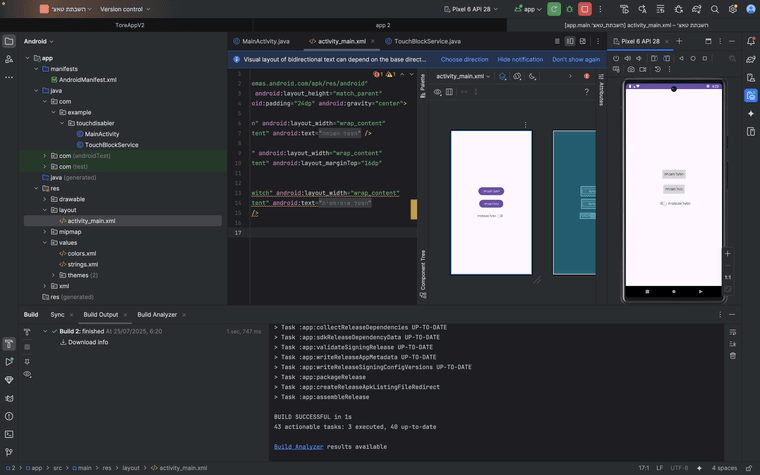Expand the themes (2) node
The height and width of the screenshot is (475, 760).
[x=53, y=275]
